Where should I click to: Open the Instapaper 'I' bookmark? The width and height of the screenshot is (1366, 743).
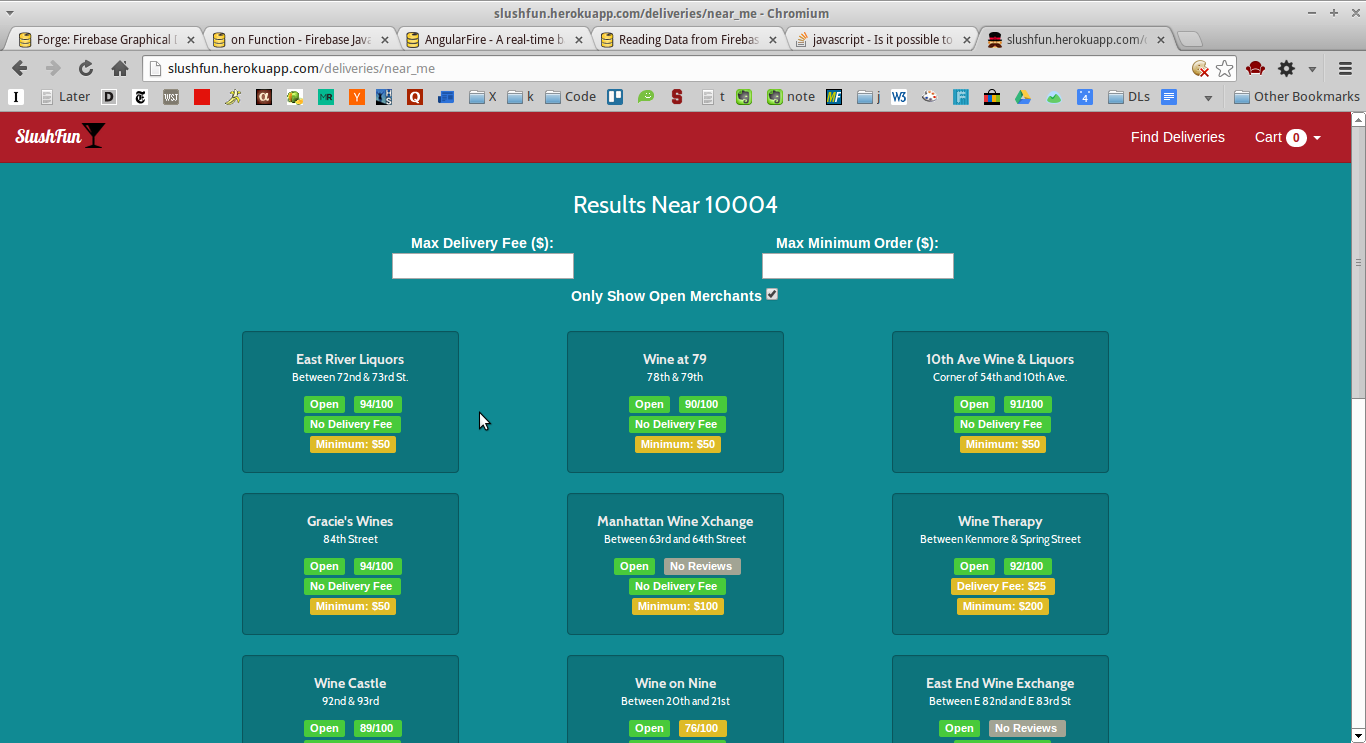point(16,97)
